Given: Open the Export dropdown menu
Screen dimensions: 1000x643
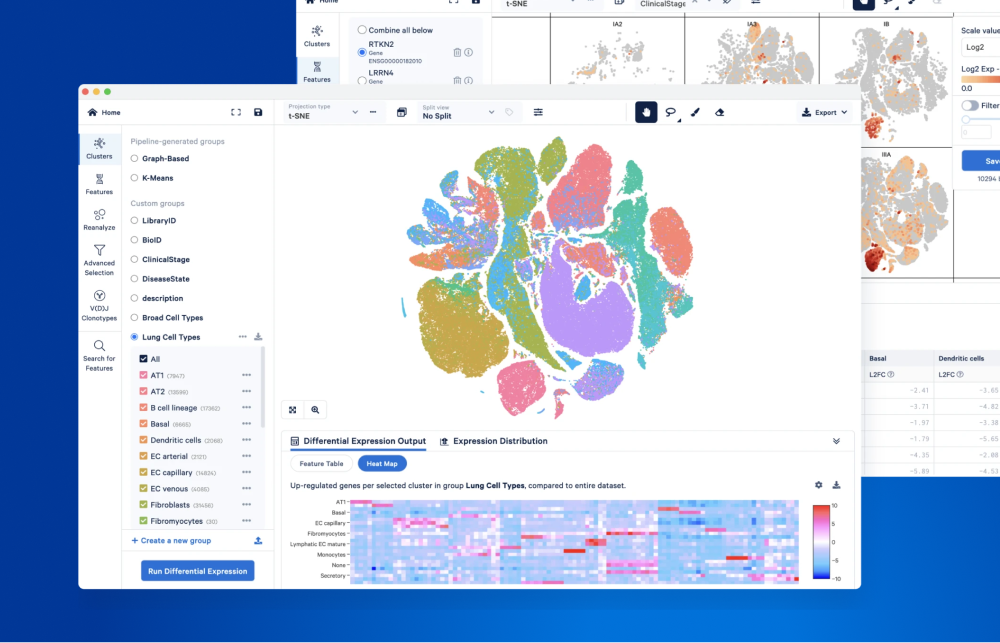Looking at the screenshot, I should (x=825, y=112).
